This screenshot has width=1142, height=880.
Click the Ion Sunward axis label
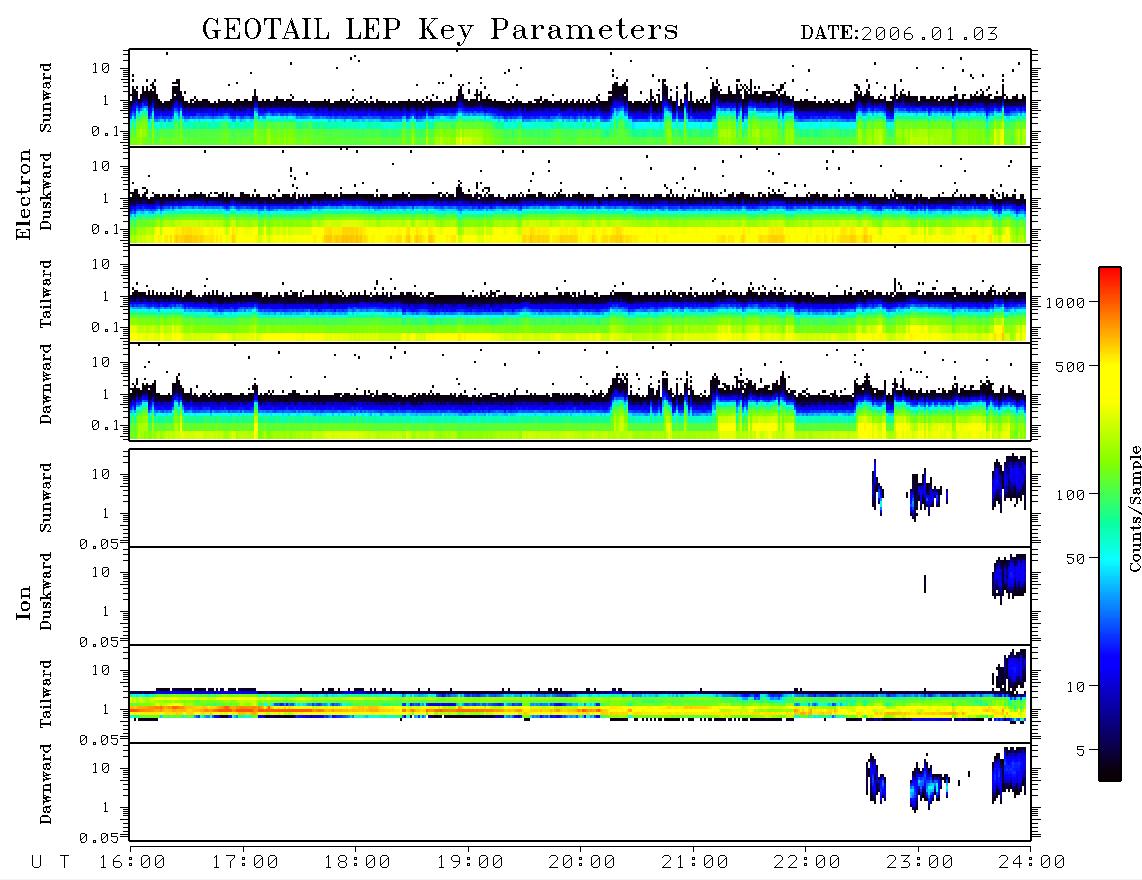46,498
